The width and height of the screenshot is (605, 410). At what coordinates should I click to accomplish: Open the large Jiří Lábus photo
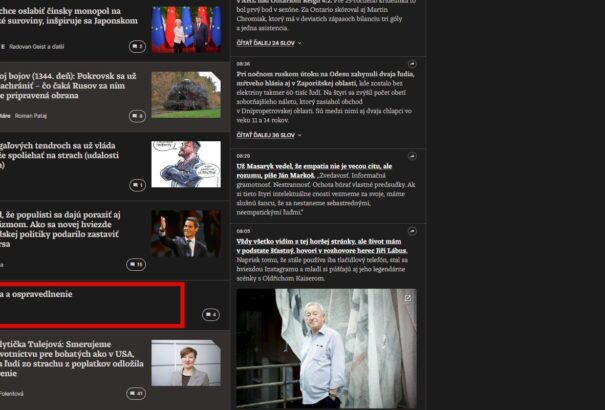326,348
